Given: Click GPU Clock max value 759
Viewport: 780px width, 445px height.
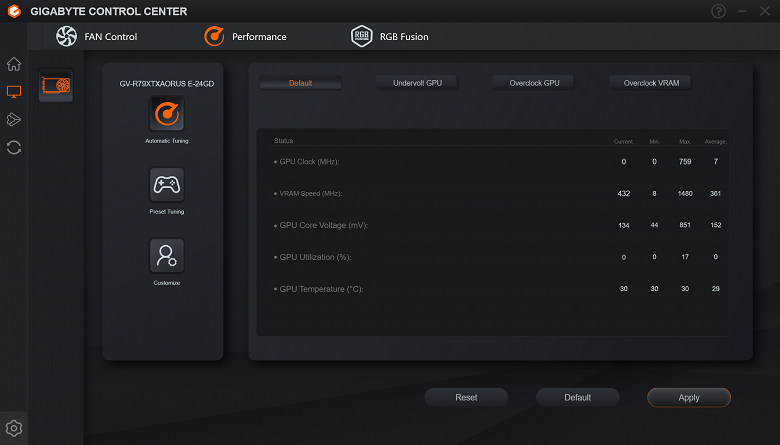Looking at the screenshot, I should click(x=685, y=162).
